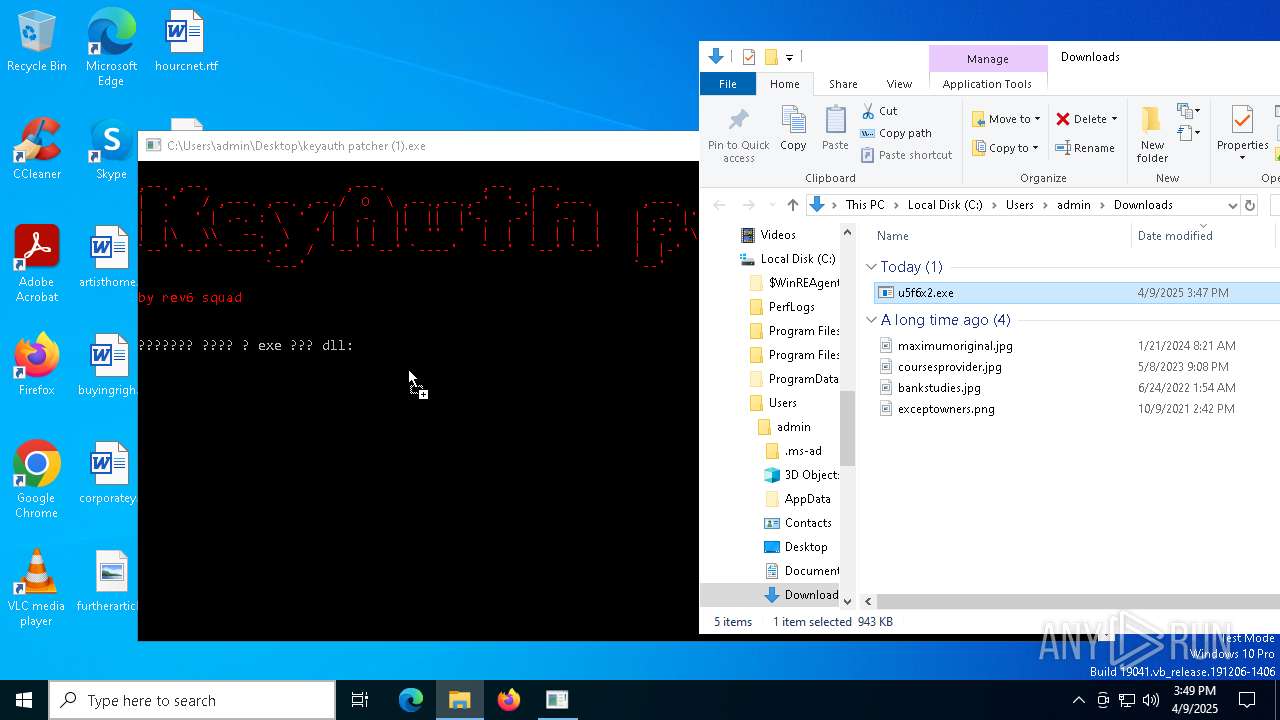Open the Move to dropdown
This screenshot has width=1280, height=720.
[x=1006, y=119]
